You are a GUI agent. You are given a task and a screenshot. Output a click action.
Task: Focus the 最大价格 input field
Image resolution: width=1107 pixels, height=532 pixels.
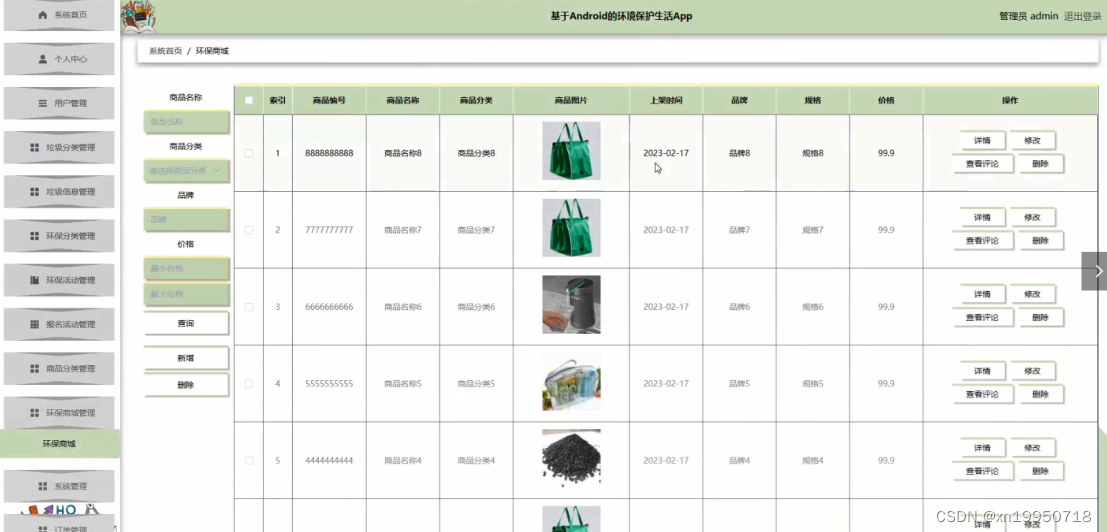(186, 294)
